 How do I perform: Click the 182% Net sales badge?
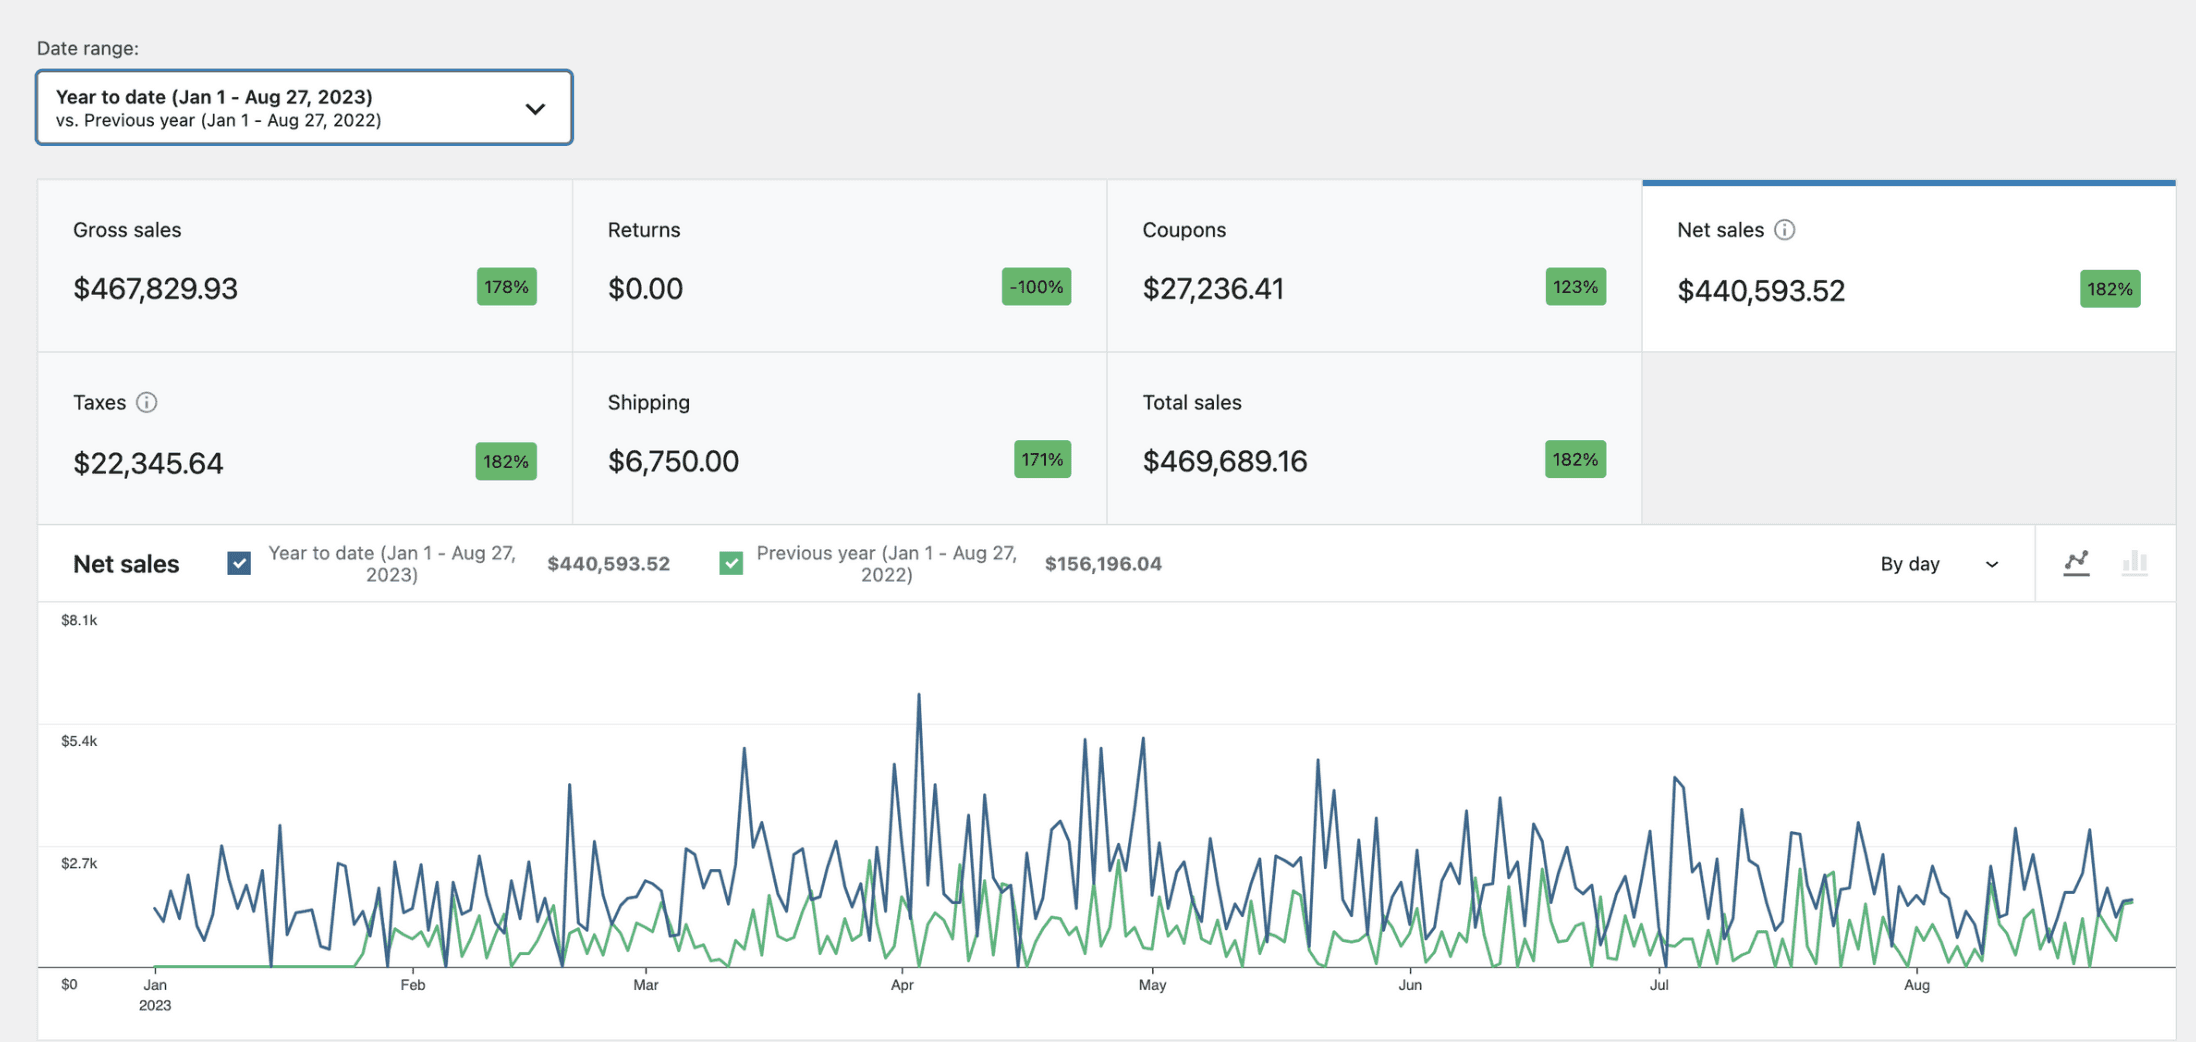(x=2111, y=289)
